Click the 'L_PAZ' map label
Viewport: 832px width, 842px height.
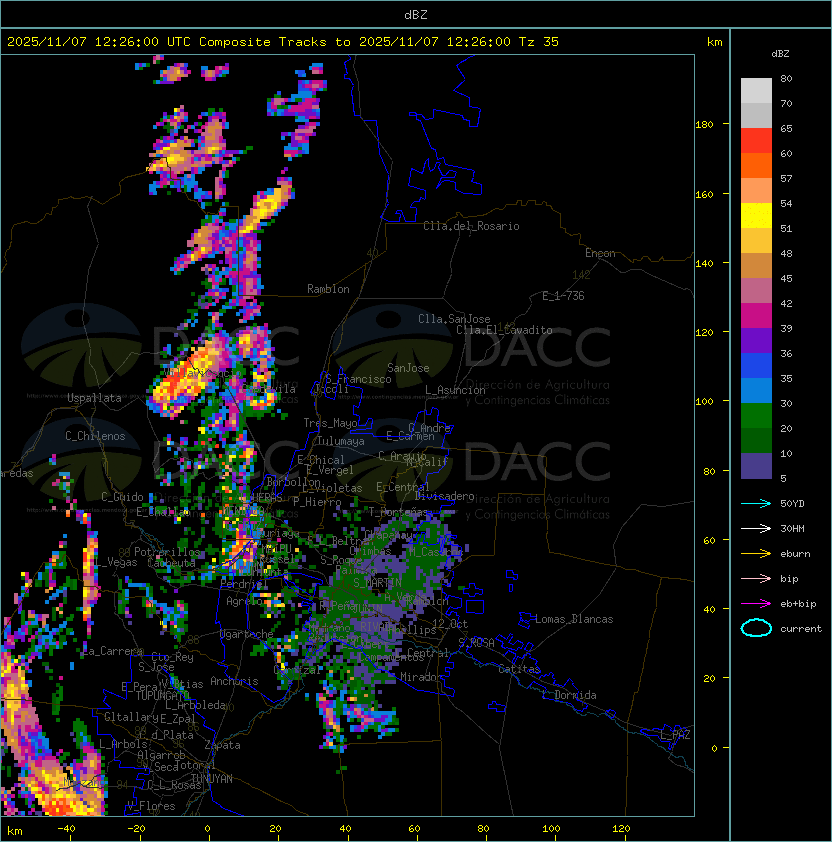click(x=675, y=735)
